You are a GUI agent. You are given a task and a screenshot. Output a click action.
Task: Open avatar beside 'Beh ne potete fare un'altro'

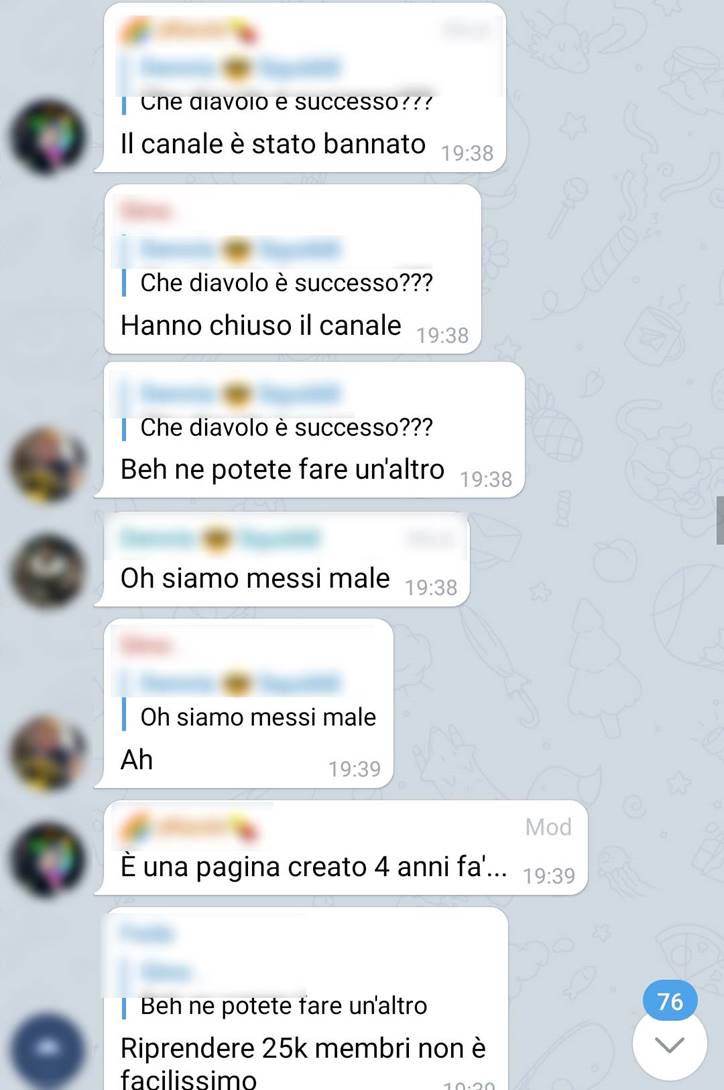[47, 463]
